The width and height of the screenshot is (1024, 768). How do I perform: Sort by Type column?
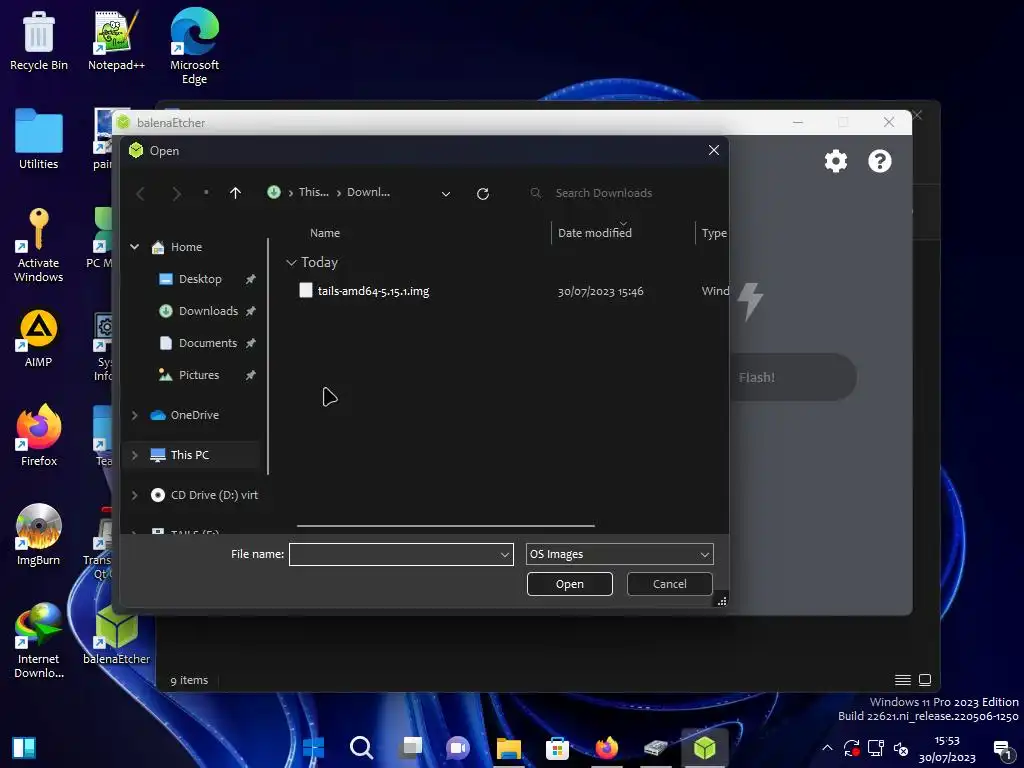pyautogui.click(x=714, y=233)
